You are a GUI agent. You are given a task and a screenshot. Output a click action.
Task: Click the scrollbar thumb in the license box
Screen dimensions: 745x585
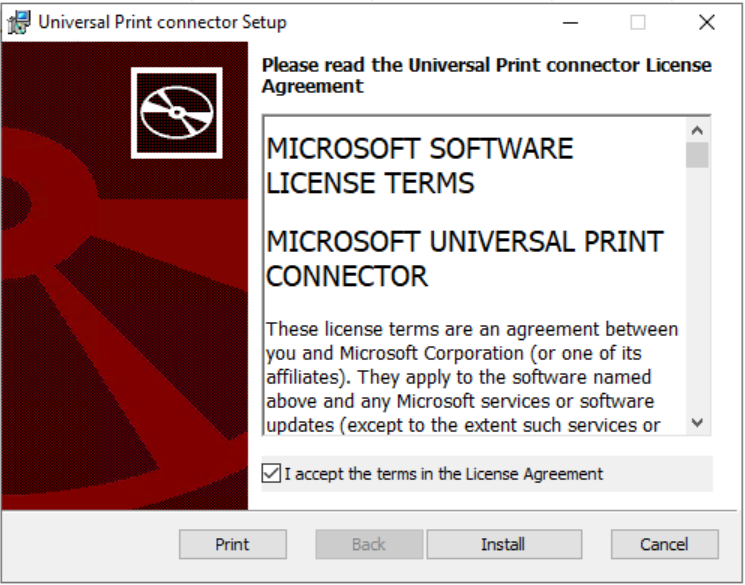697,155
